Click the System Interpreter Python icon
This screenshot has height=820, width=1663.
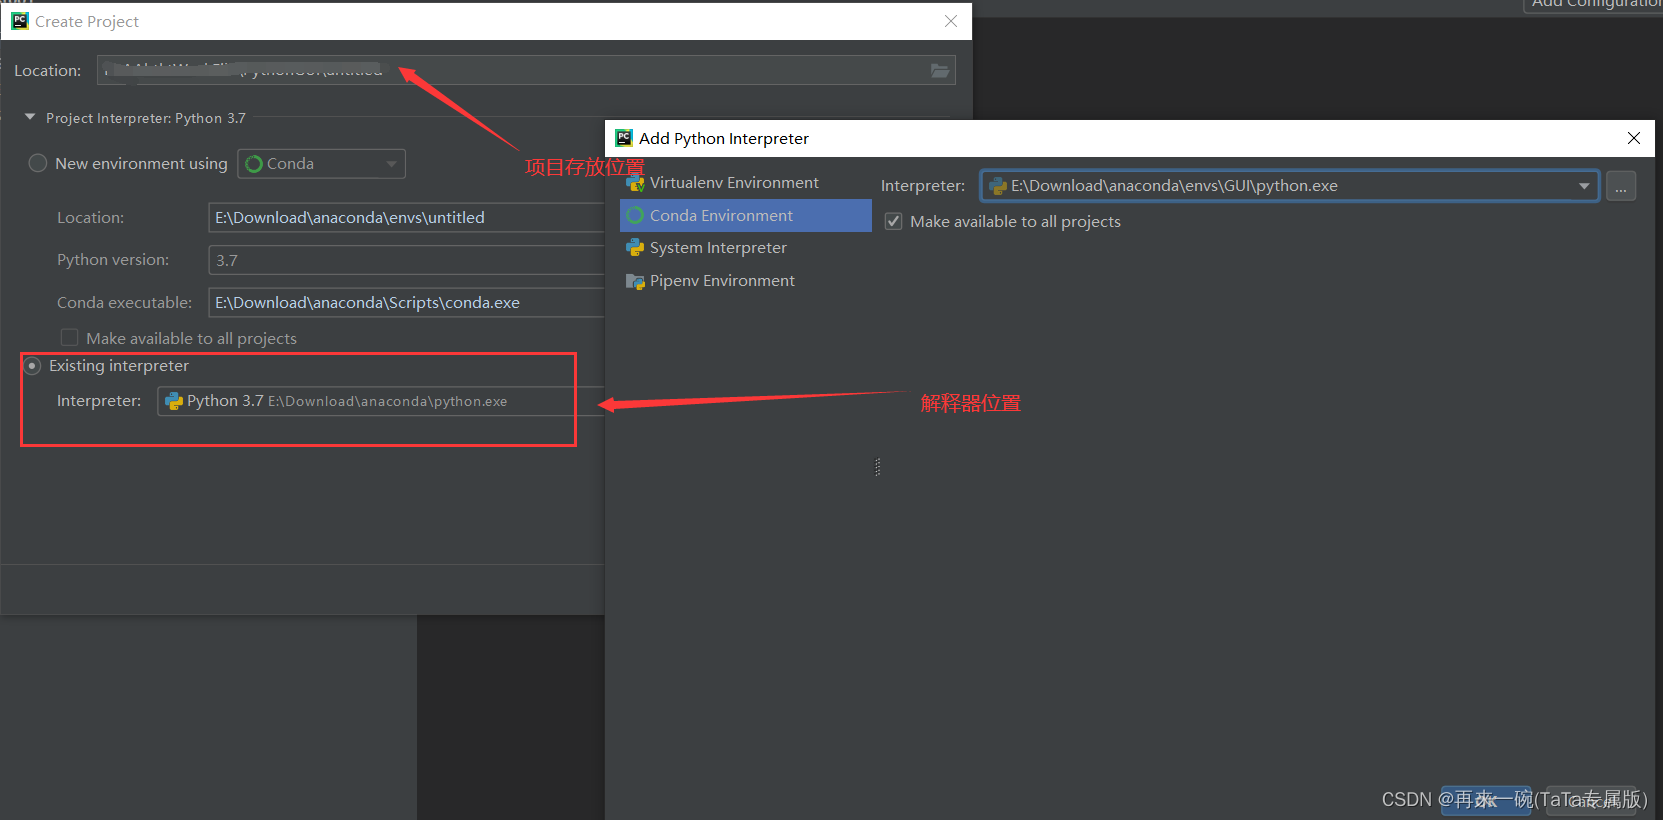click(x=635, y=248)
